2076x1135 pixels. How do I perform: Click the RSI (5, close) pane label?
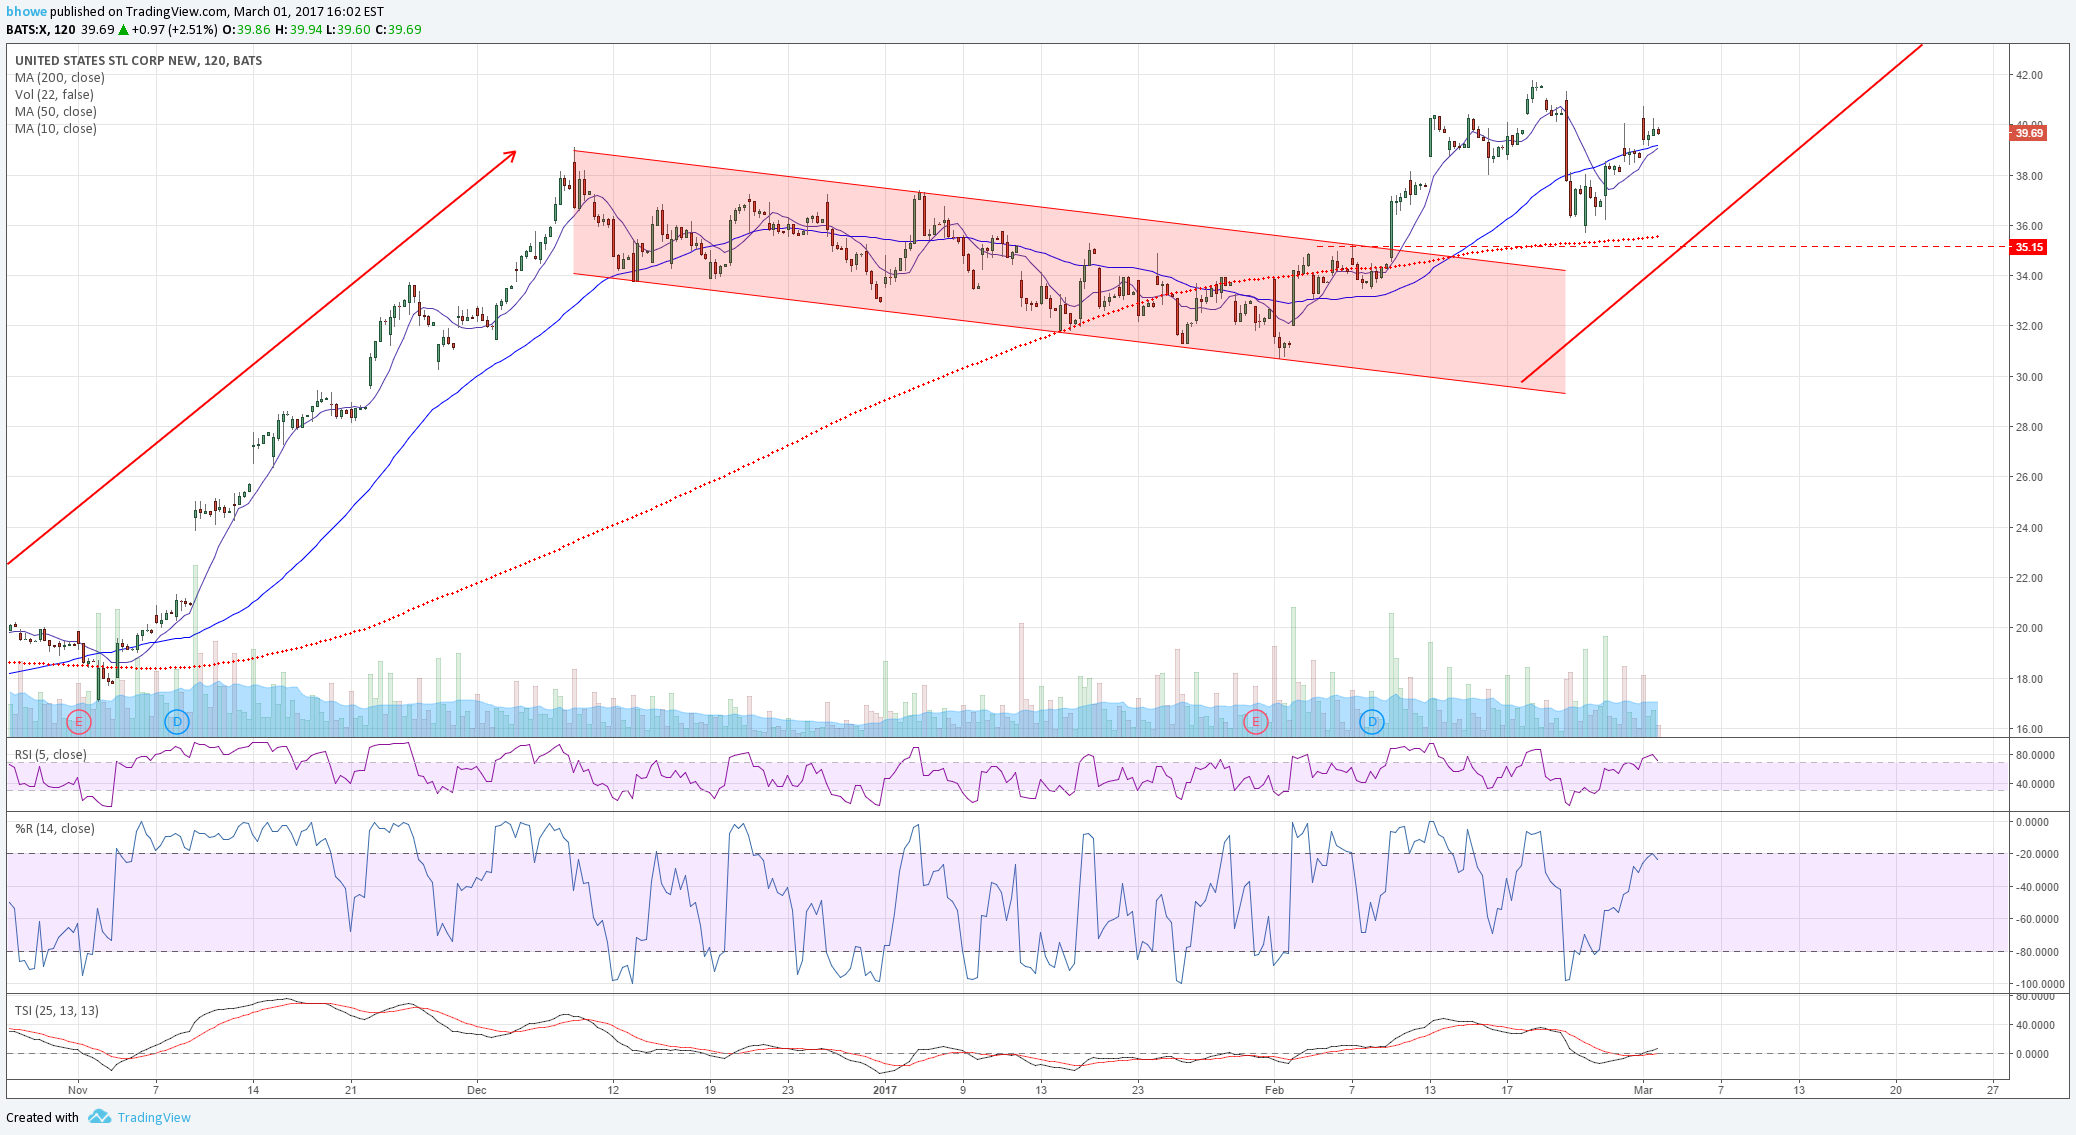(x=51, y=754)
